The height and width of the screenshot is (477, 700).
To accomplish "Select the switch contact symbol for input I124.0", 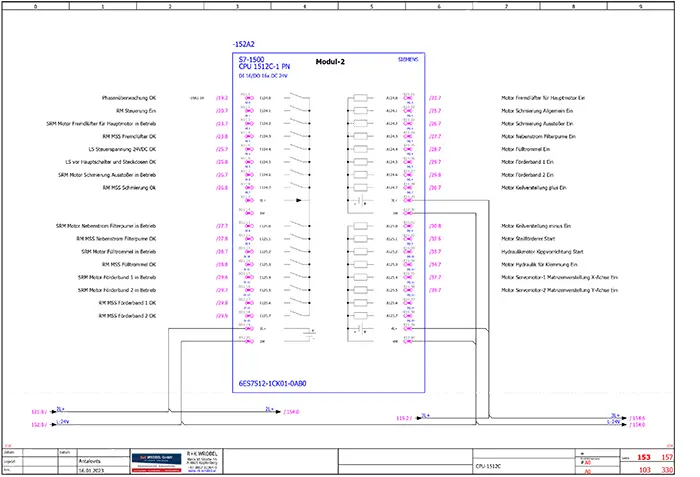I will pyautogui.click(x=296, y=98).
